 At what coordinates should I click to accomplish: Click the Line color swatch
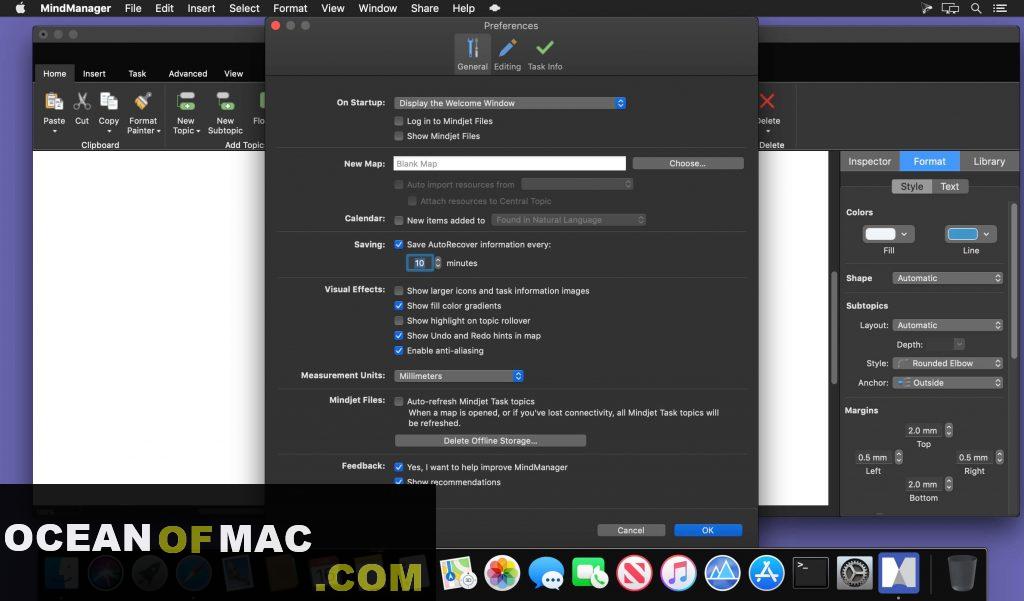pos(963,234)
